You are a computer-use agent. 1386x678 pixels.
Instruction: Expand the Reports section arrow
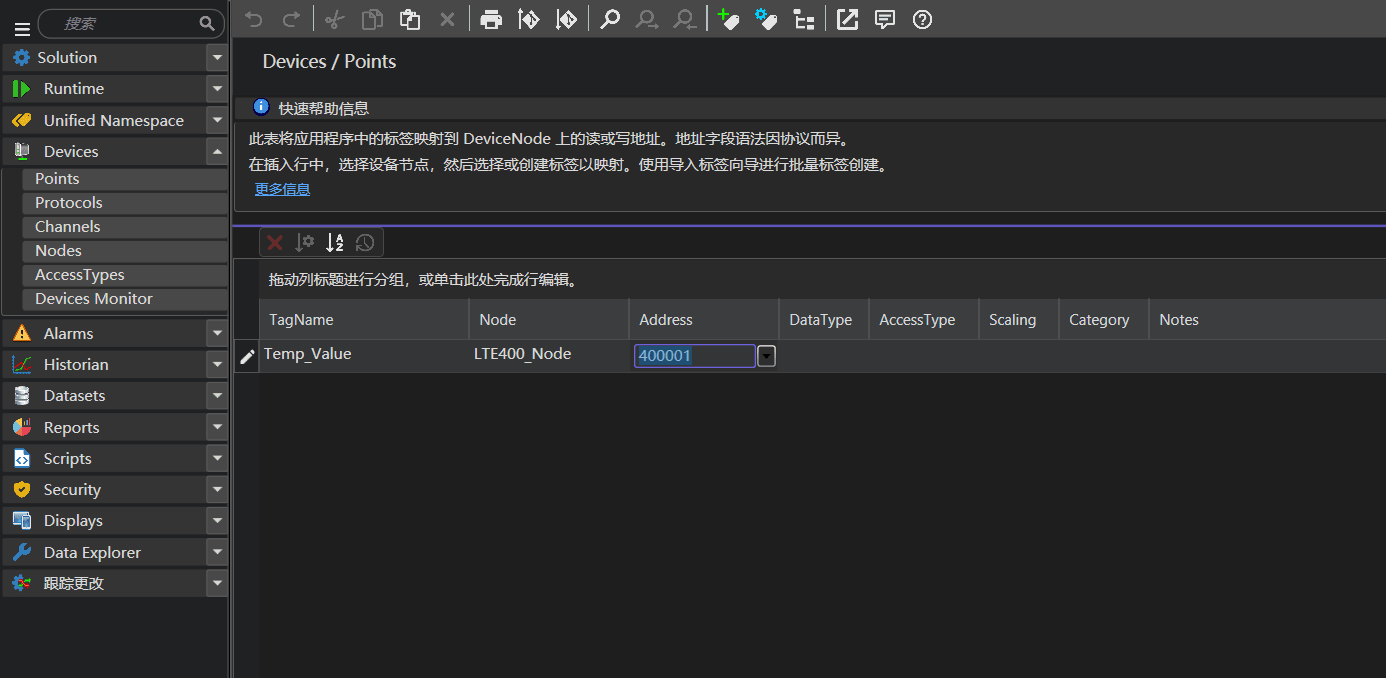pyautogui.click(x=217, y=427)
